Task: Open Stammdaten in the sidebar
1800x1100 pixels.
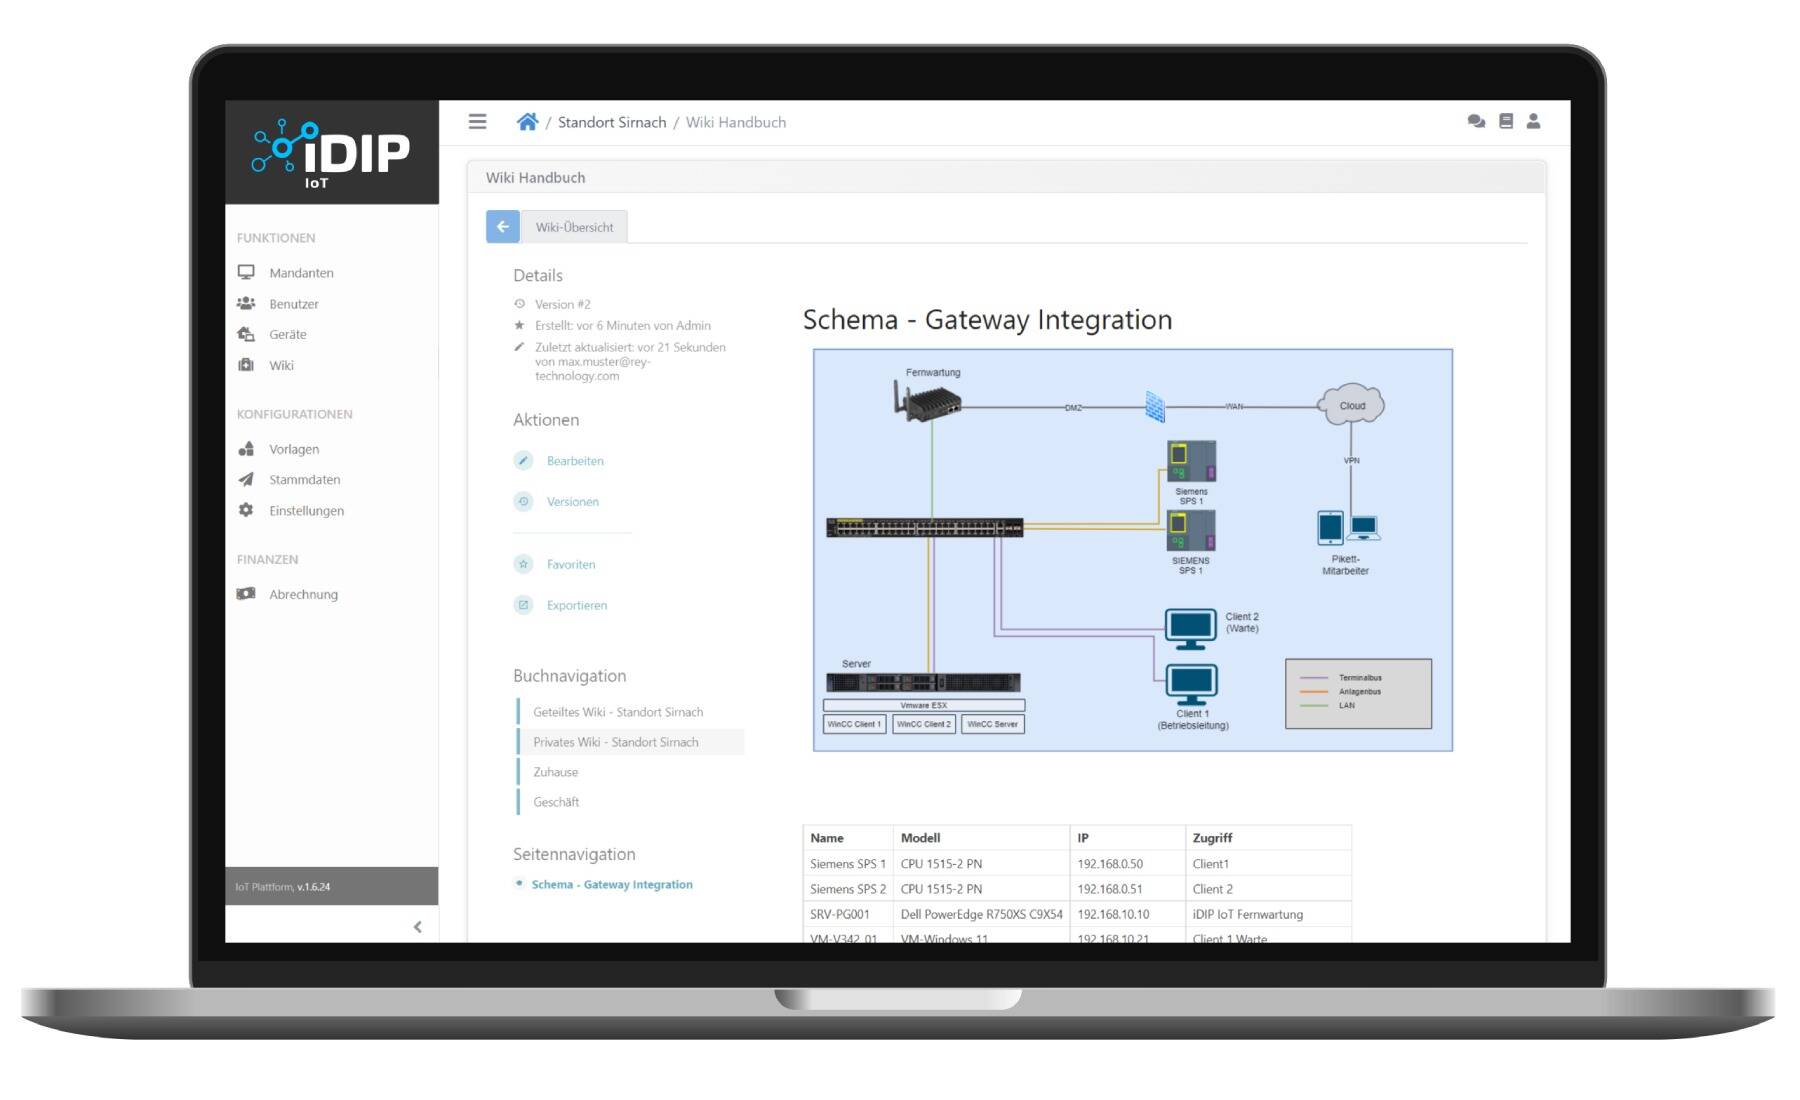Action: point(304,479)
